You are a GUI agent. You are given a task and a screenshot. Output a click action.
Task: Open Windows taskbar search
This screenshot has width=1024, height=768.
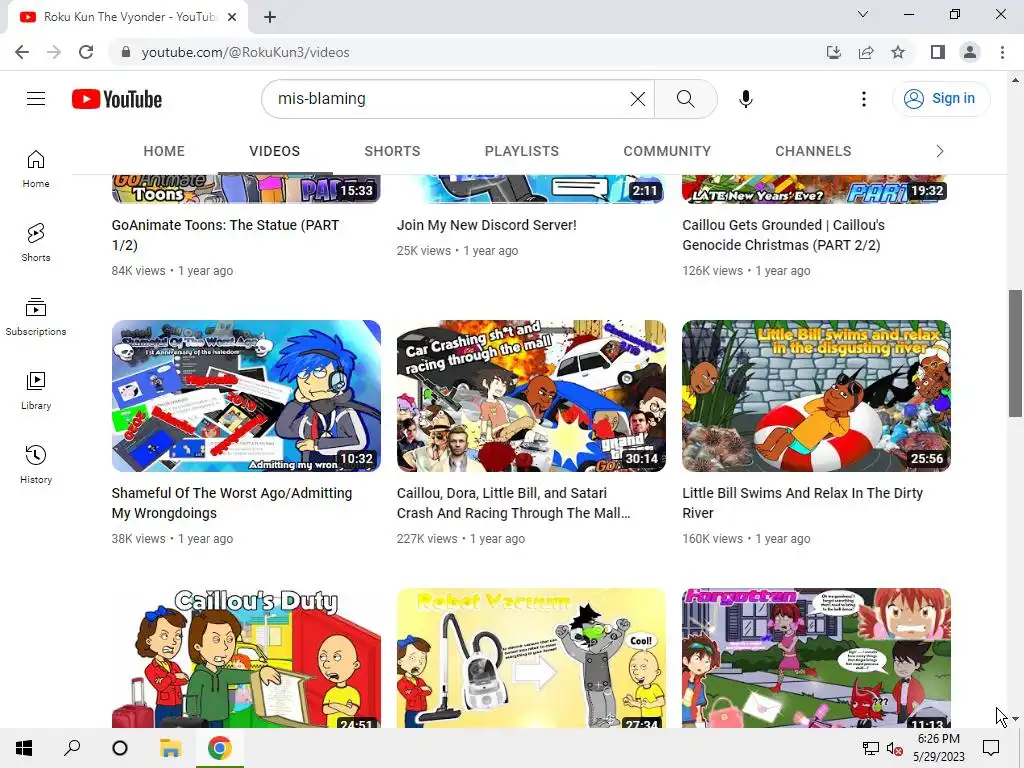tap(72, 748)
